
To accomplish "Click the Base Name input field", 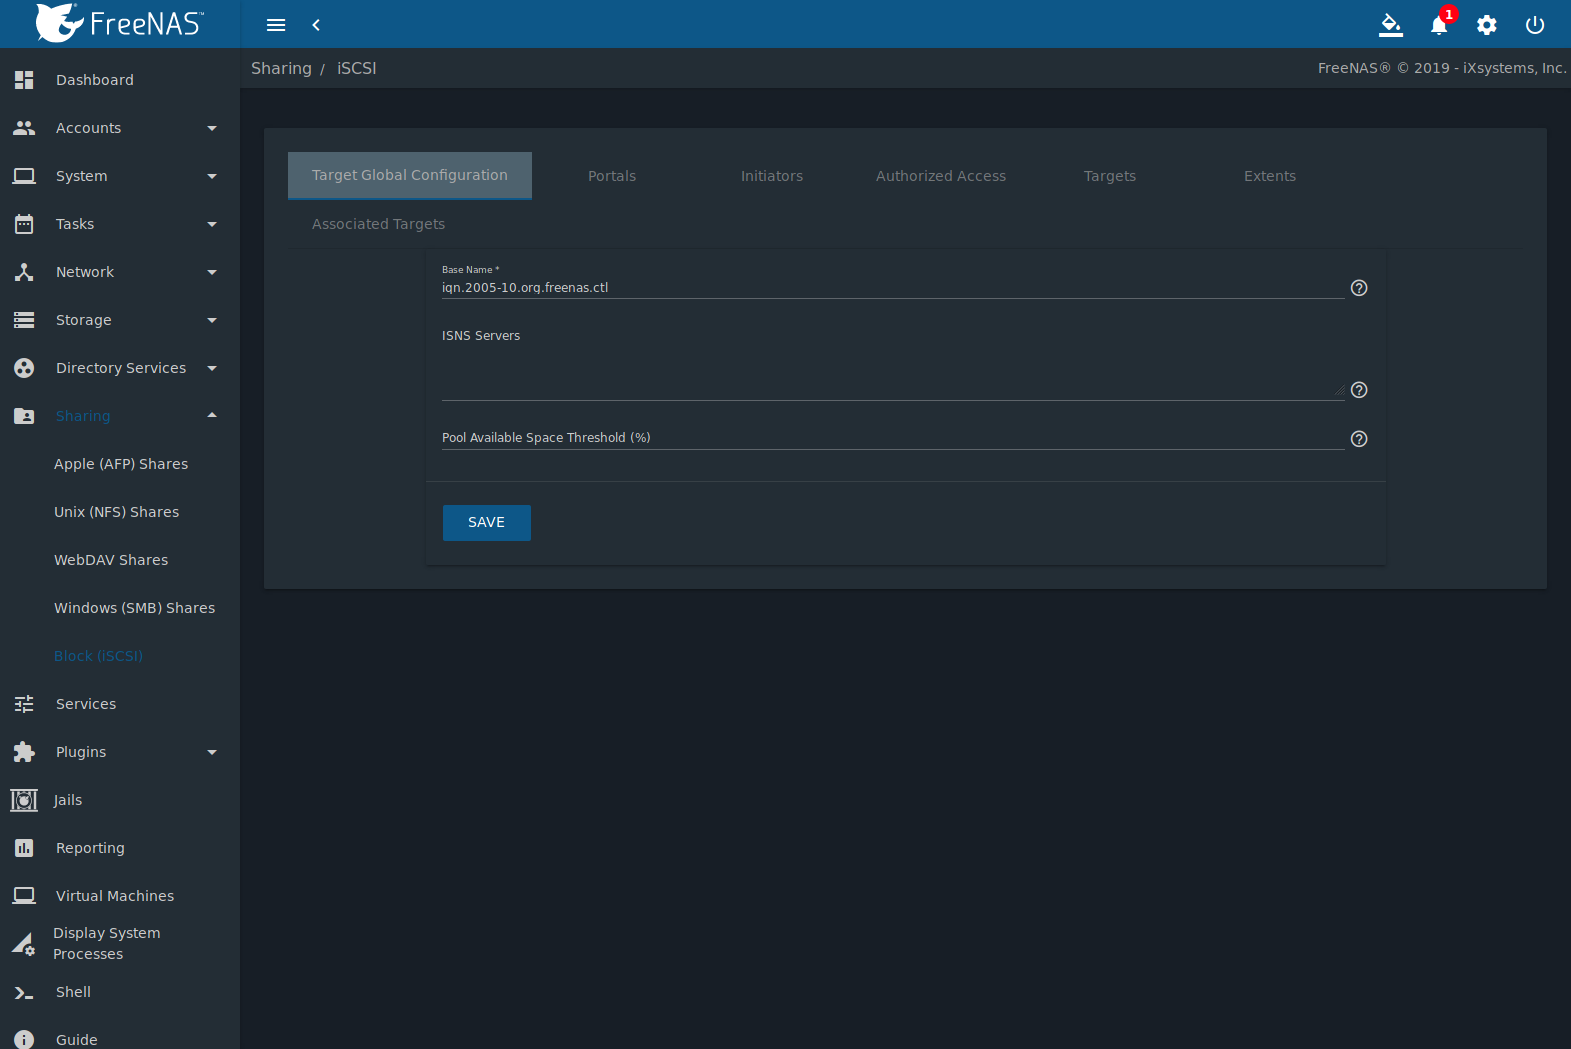I will (893, 288).
